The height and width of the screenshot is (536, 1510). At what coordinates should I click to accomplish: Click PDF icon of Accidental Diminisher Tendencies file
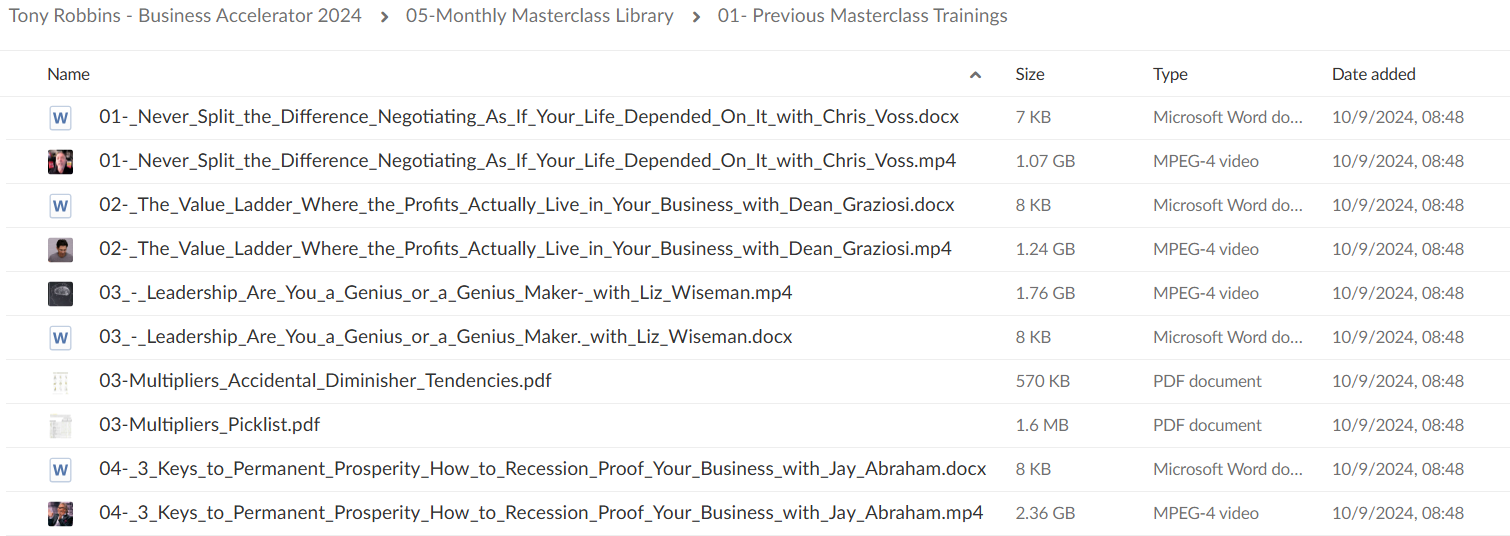(x=60, y=382)
